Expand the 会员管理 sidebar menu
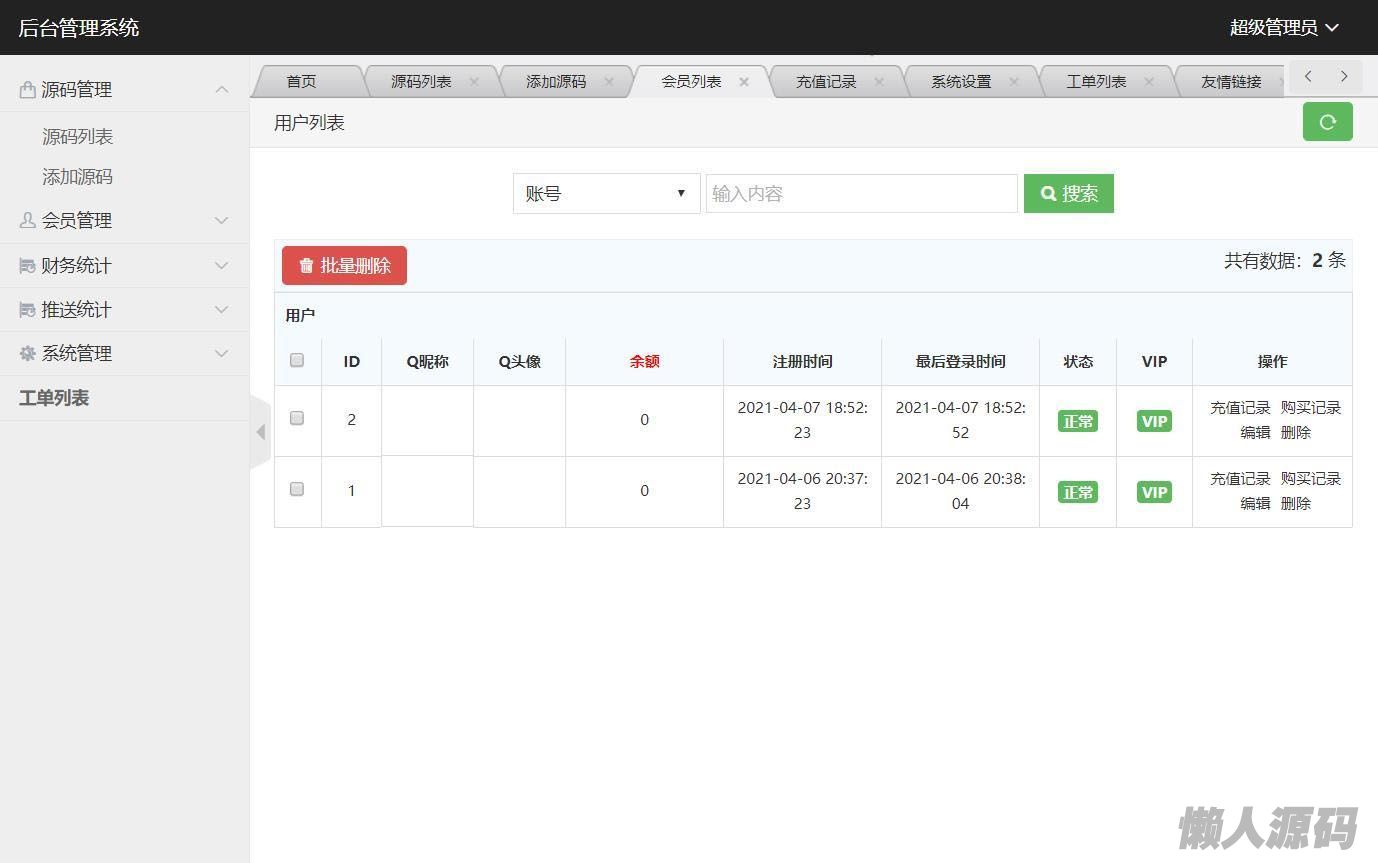This screenshot has height=863, width=1378. [124, 220]
